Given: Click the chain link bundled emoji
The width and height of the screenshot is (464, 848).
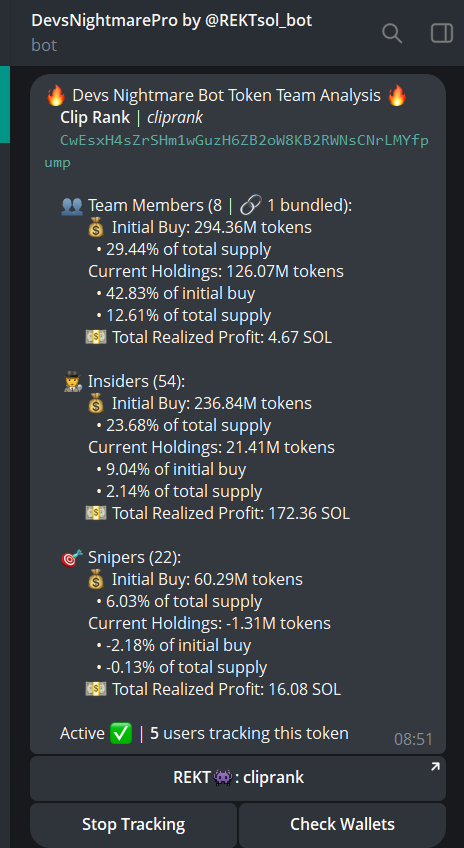Looking at the screenshot, I should (250, 206).
